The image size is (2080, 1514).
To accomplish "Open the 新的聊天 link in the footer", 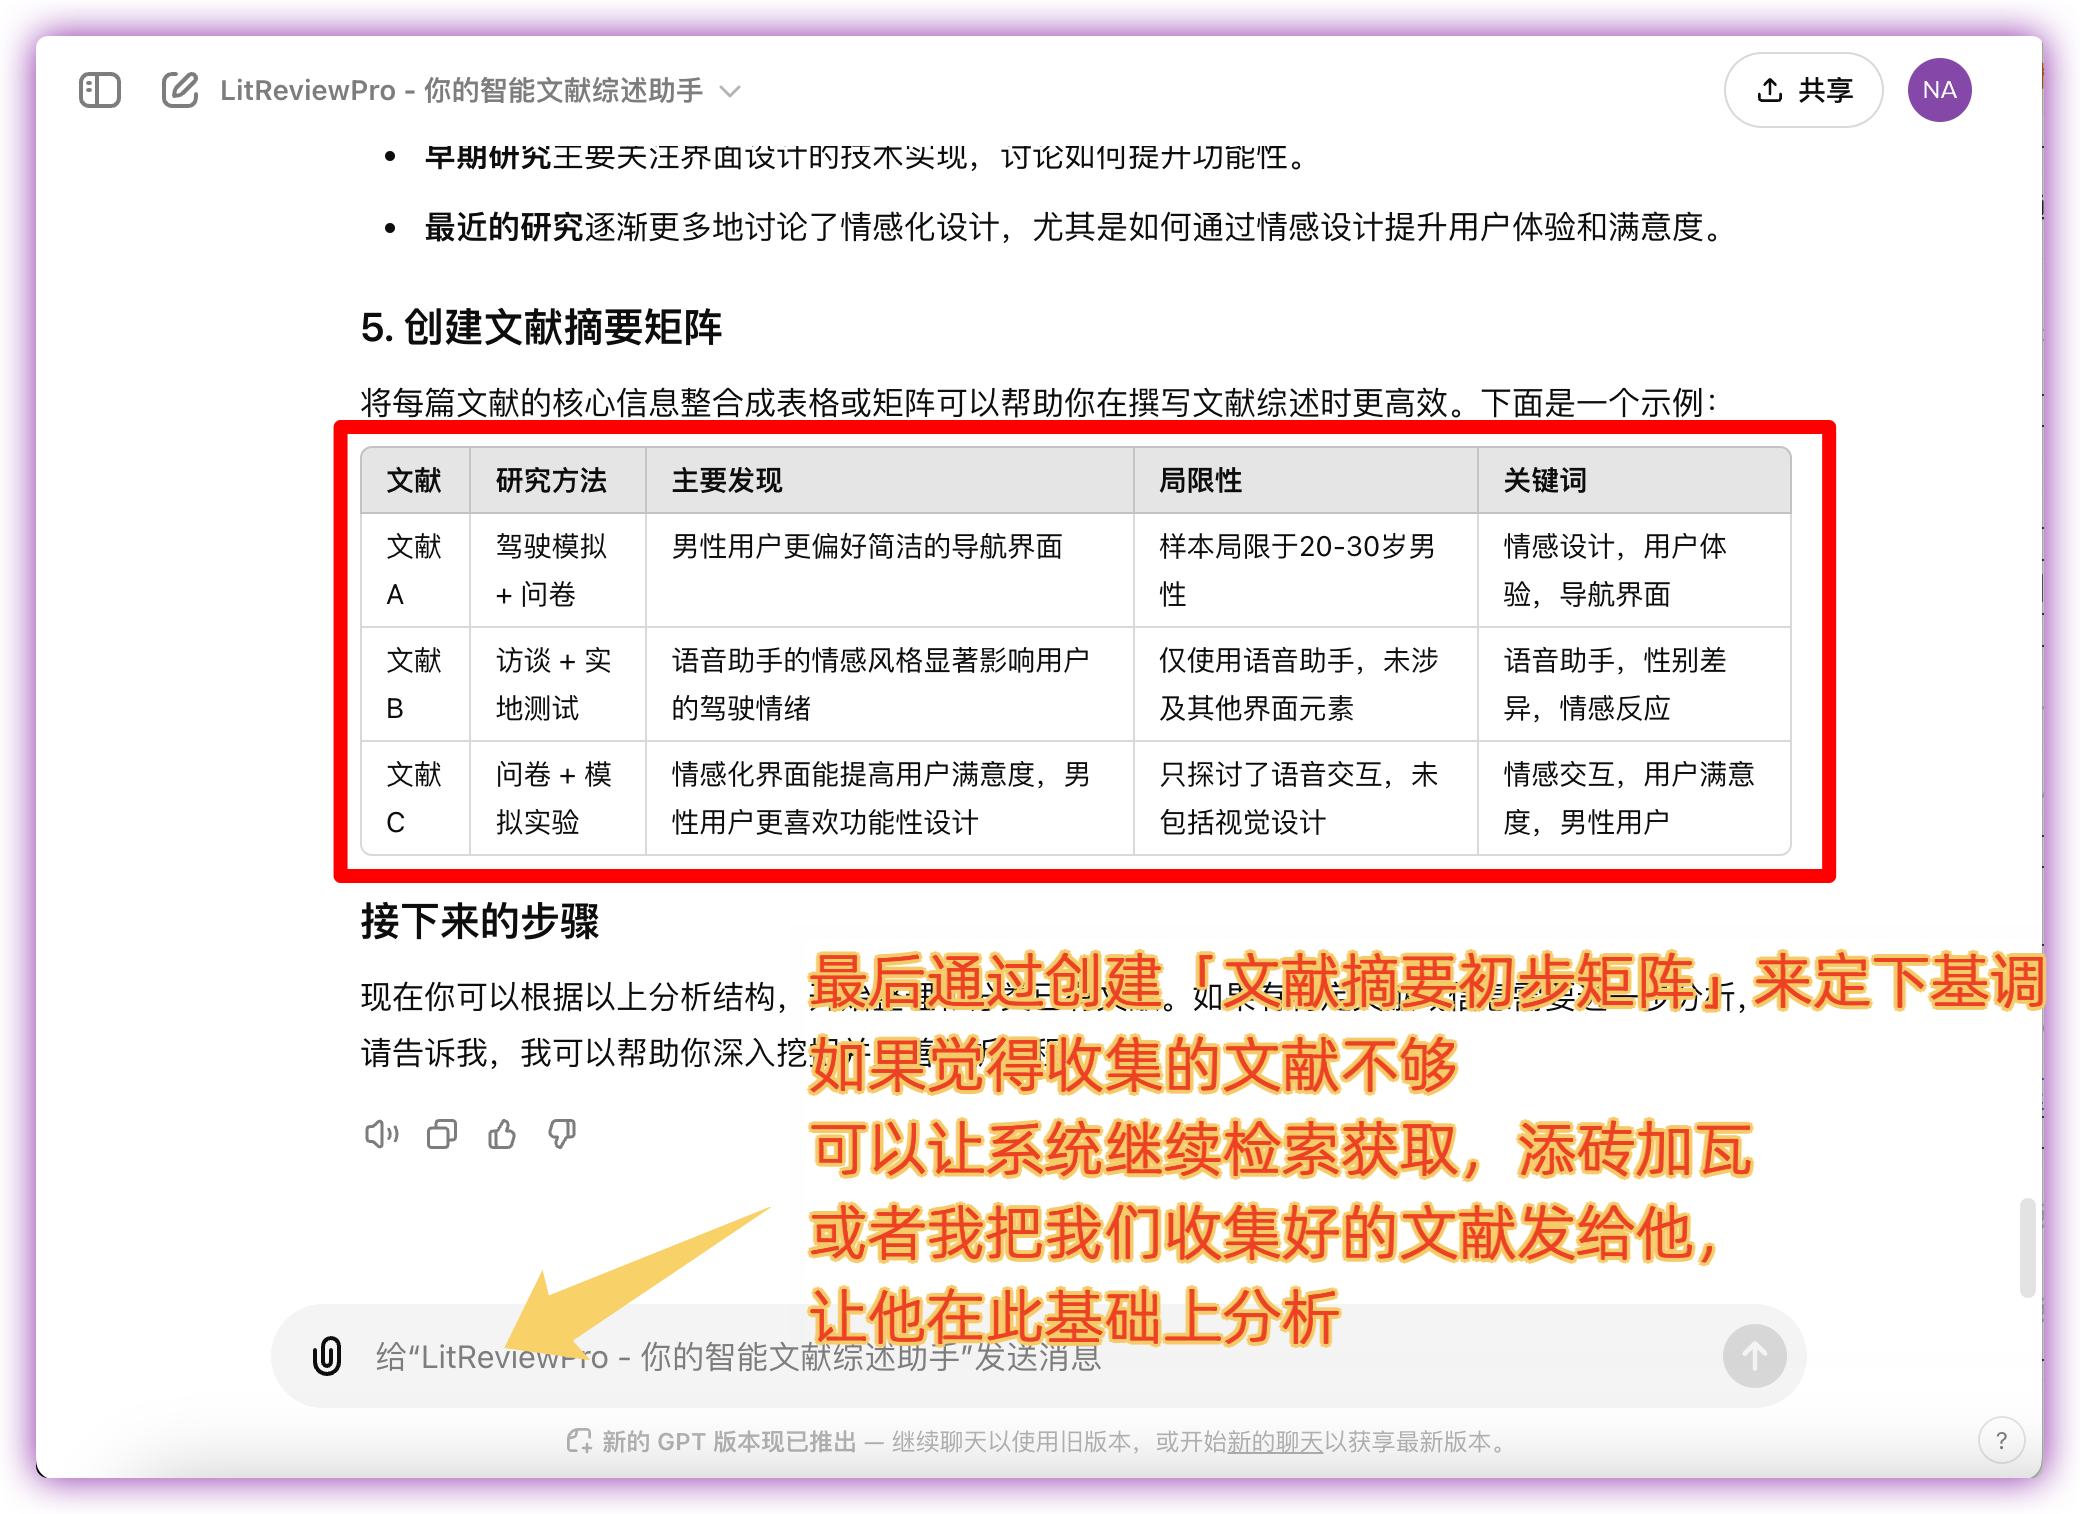I will (1275, 1441).
